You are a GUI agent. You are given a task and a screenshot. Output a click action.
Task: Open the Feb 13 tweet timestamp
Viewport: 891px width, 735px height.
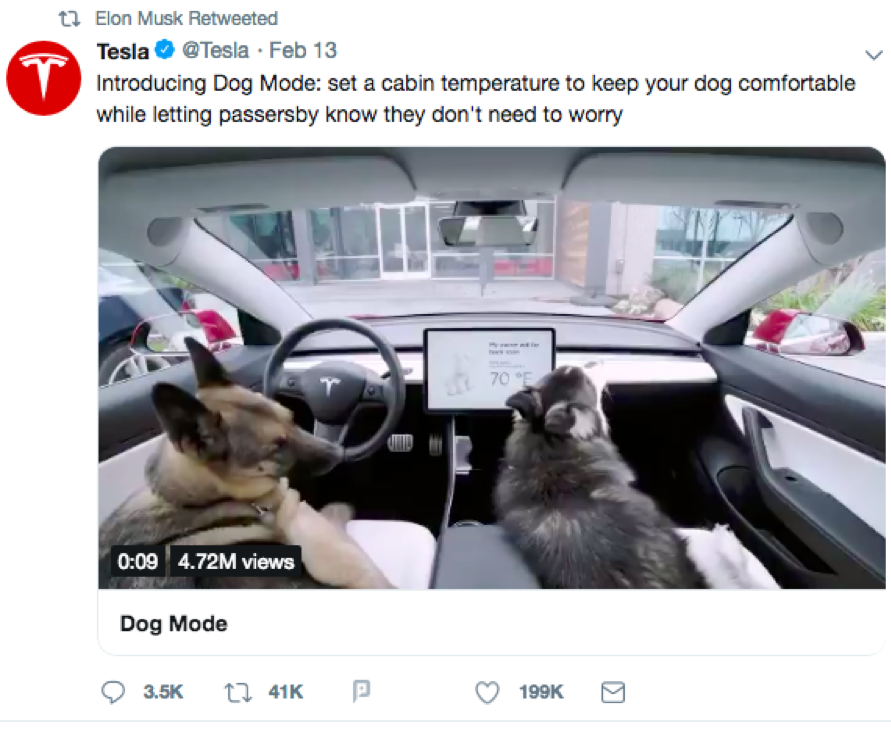point(303,51)
